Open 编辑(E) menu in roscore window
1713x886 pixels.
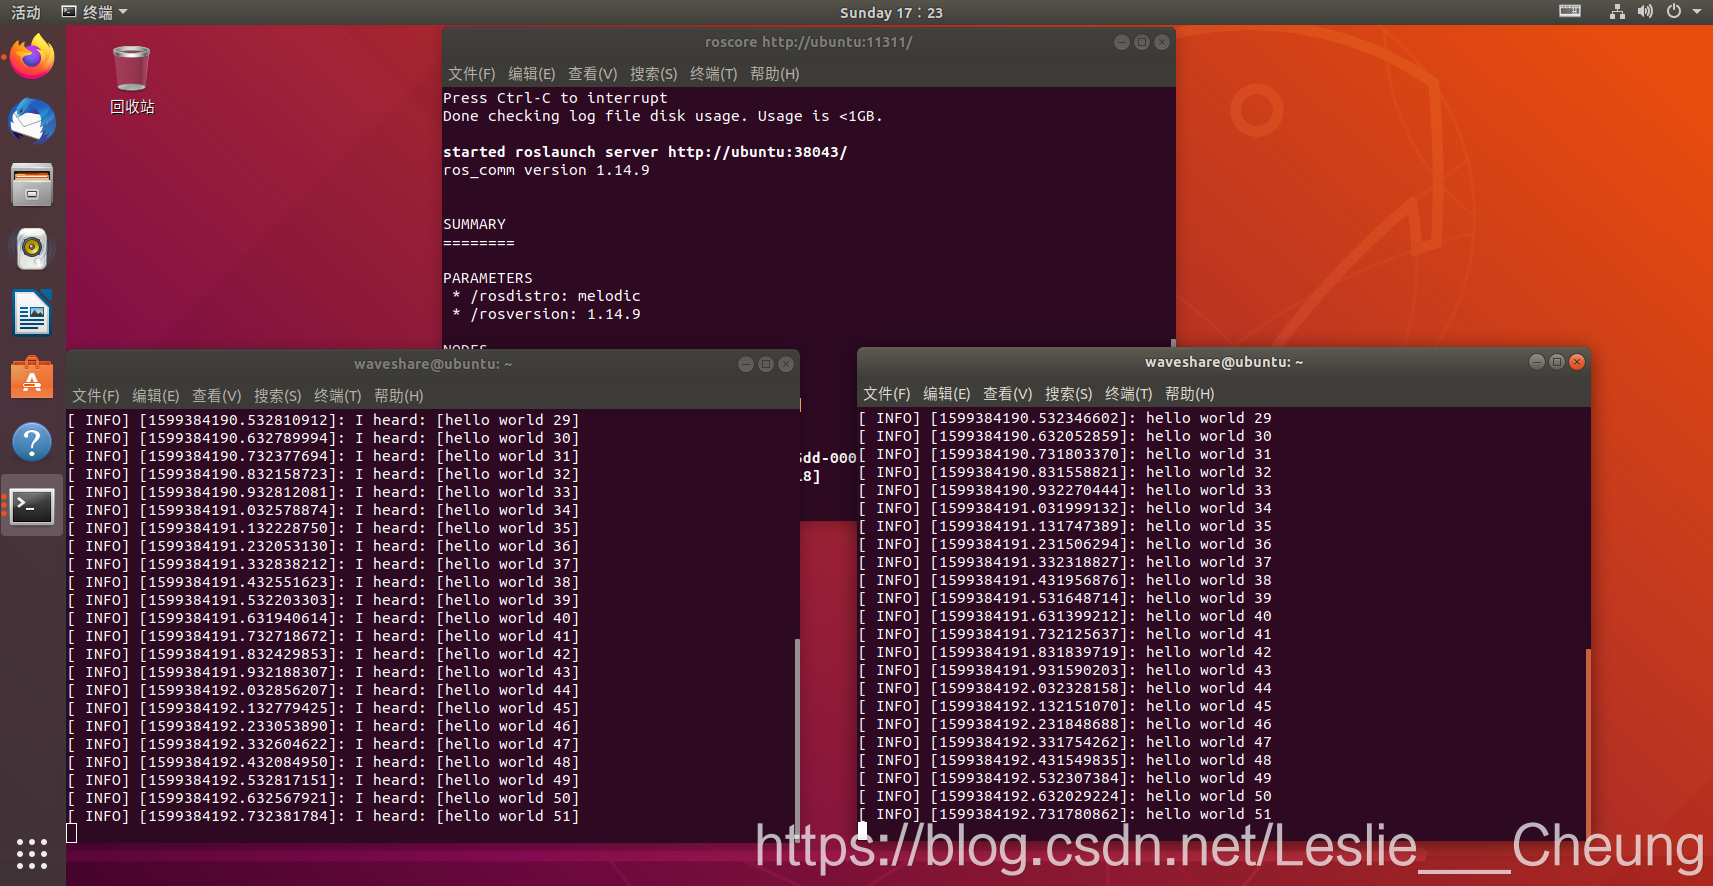531,74
